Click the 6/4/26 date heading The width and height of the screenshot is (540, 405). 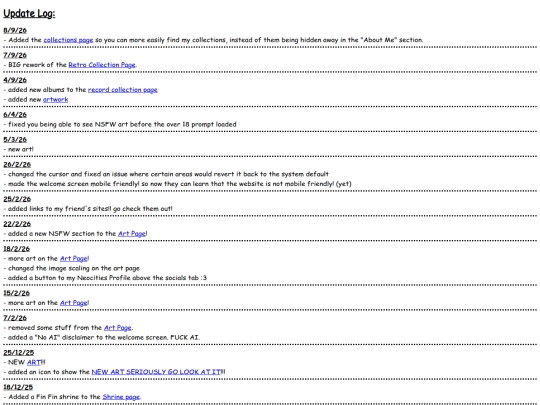[15, 115]
